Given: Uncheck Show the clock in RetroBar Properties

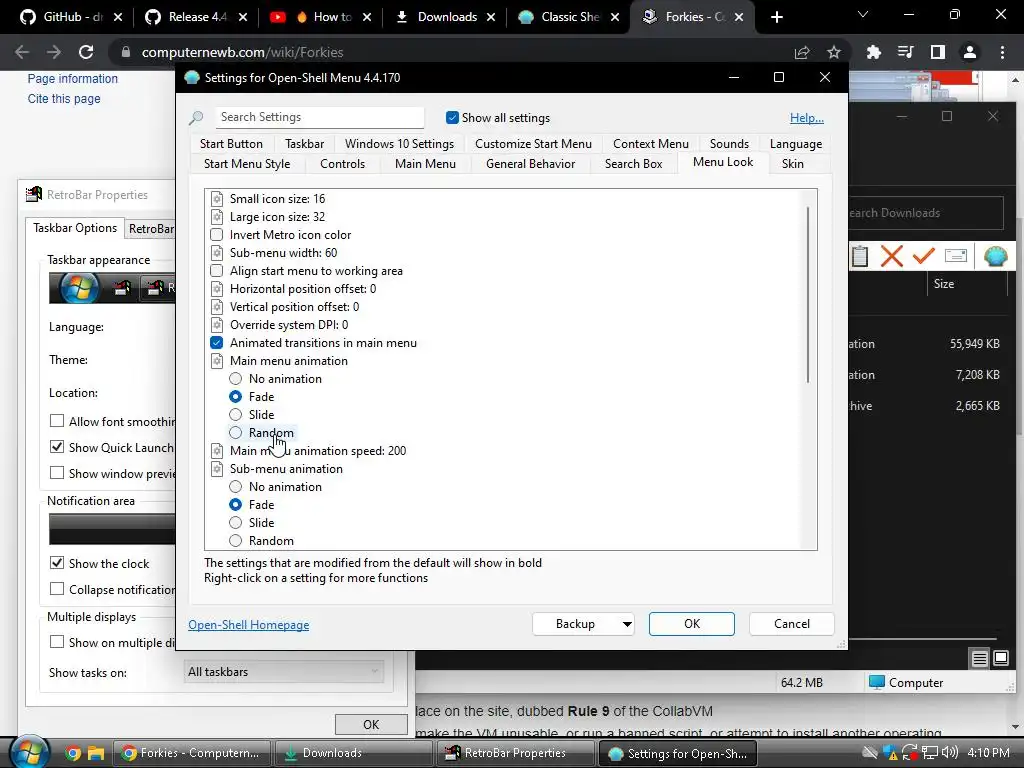Looking at the screenshot, I should click(x=57, y=563).
